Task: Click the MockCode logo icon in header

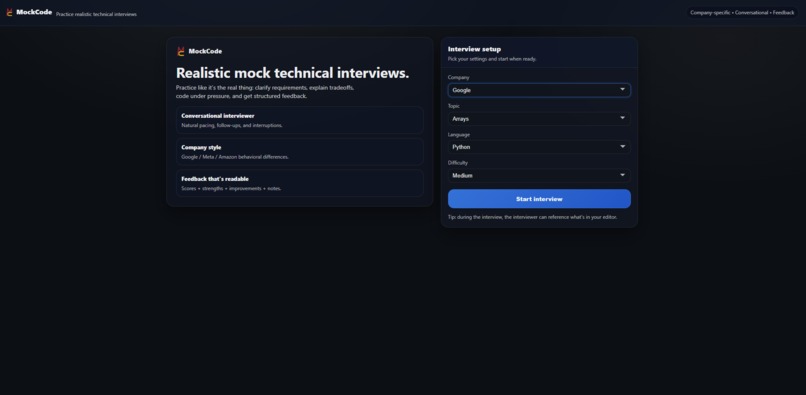Action: point(9,12)
